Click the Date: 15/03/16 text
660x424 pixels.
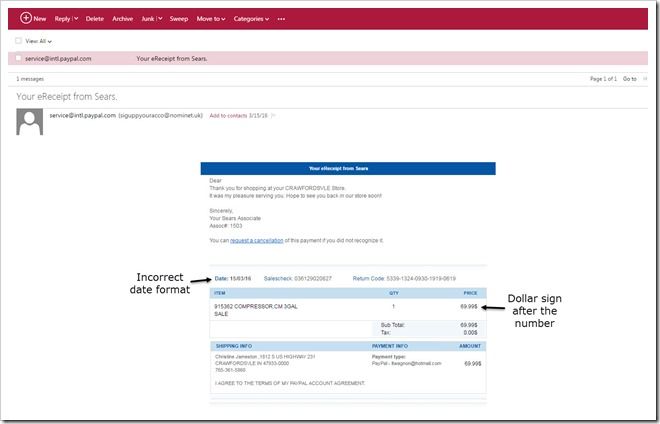click(x=233, y=278)
